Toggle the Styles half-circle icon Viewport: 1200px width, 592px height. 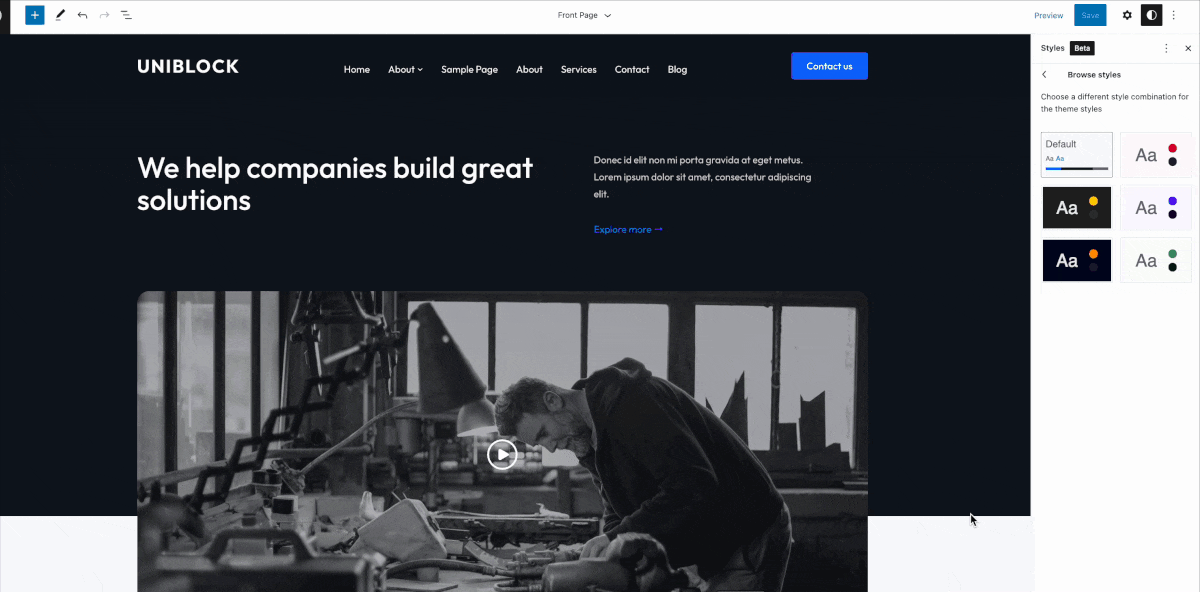click(1152, 15)
